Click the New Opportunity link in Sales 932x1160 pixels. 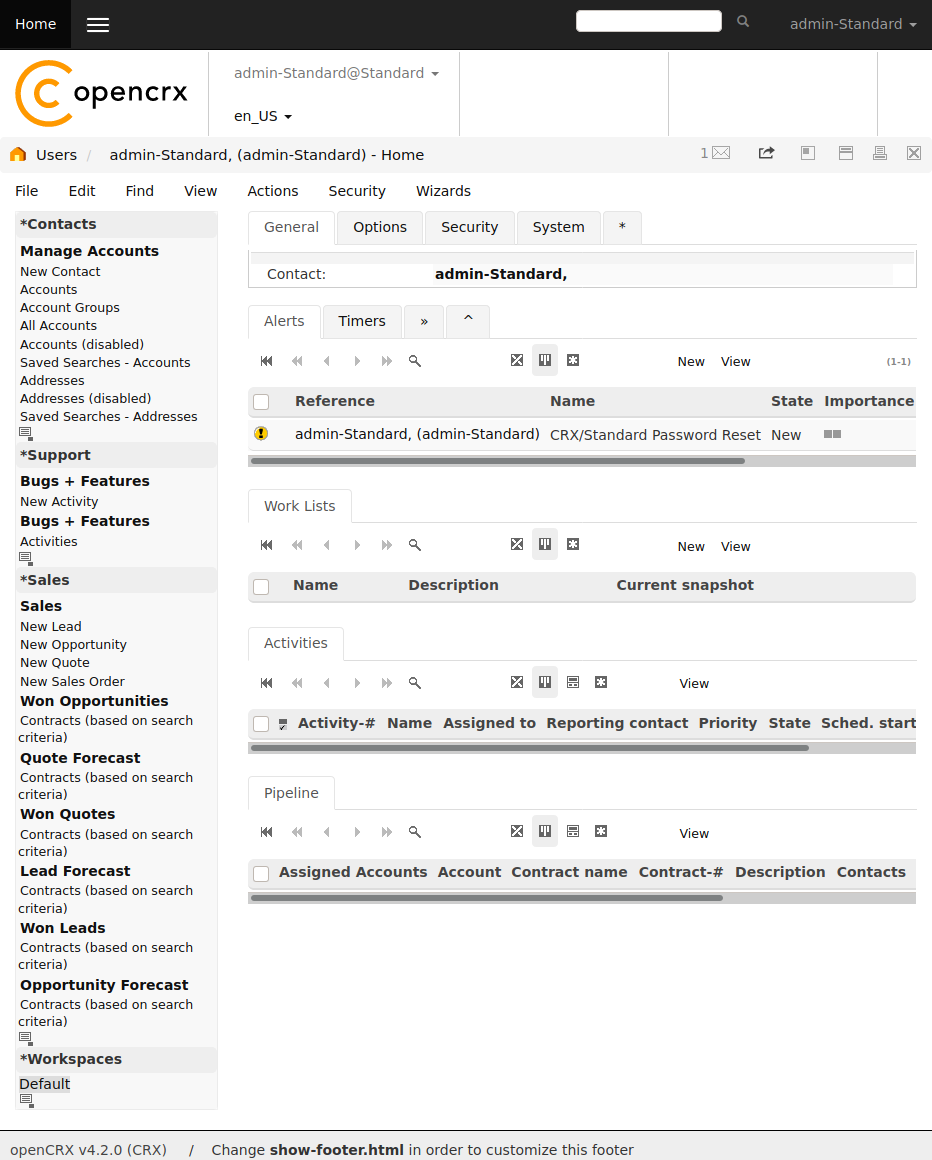point(73,644)
